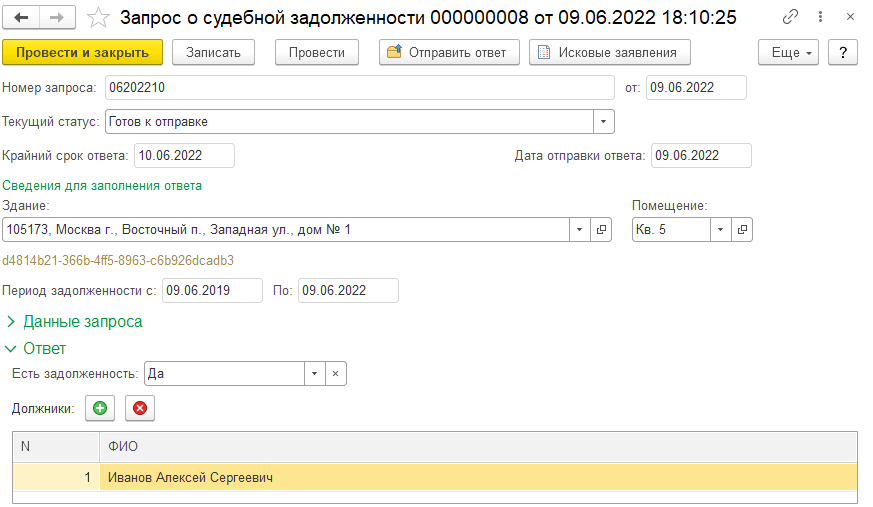Add the document to favorites with star
The image size is (873, 507).
(x=98, y=18)
